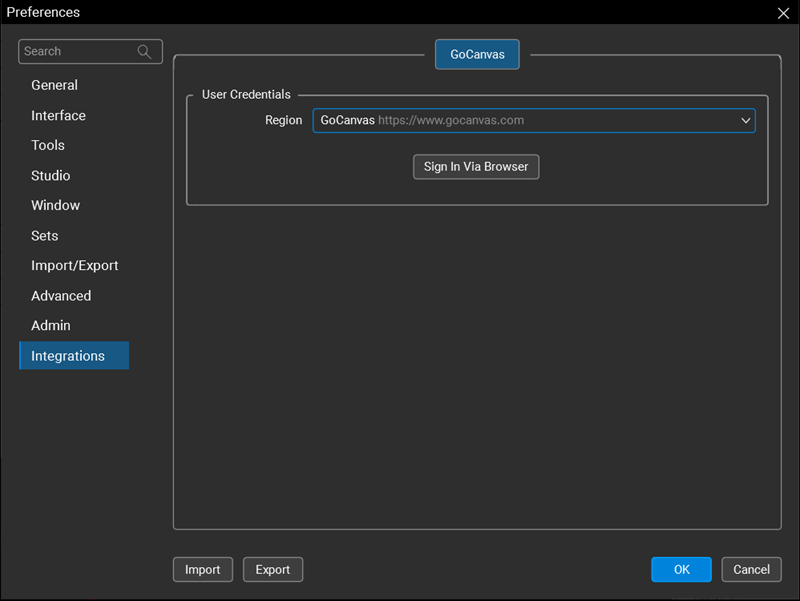The image size is (800, 601).
Task: Expand the Region dropdown arrow
Action: click(745, 120)
